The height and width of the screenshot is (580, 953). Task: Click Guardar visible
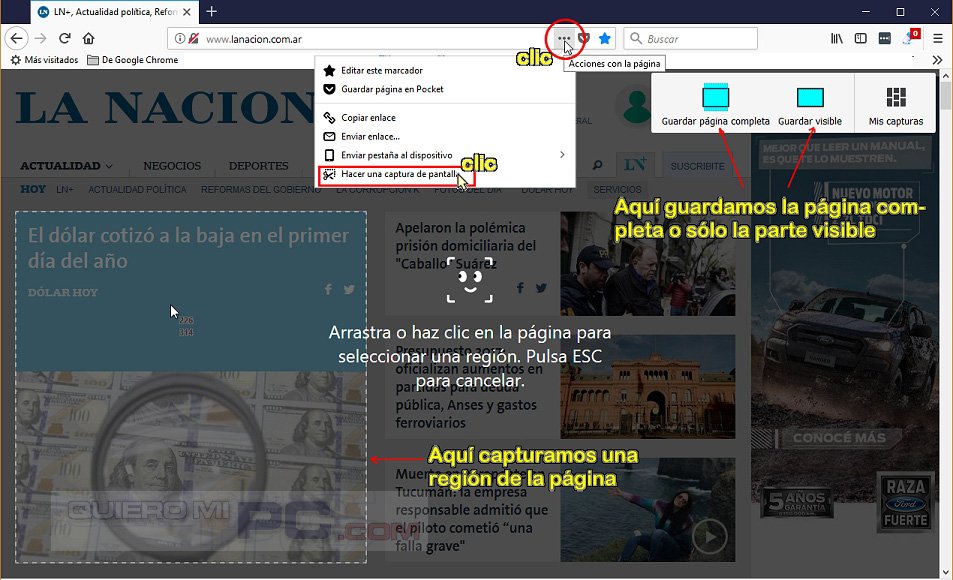point(810,105)
